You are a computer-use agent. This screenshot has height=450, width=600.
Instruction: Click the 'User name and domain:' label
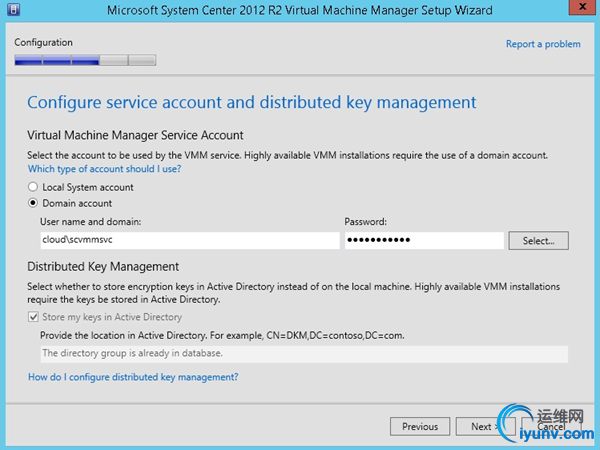[x=91, y=222]
